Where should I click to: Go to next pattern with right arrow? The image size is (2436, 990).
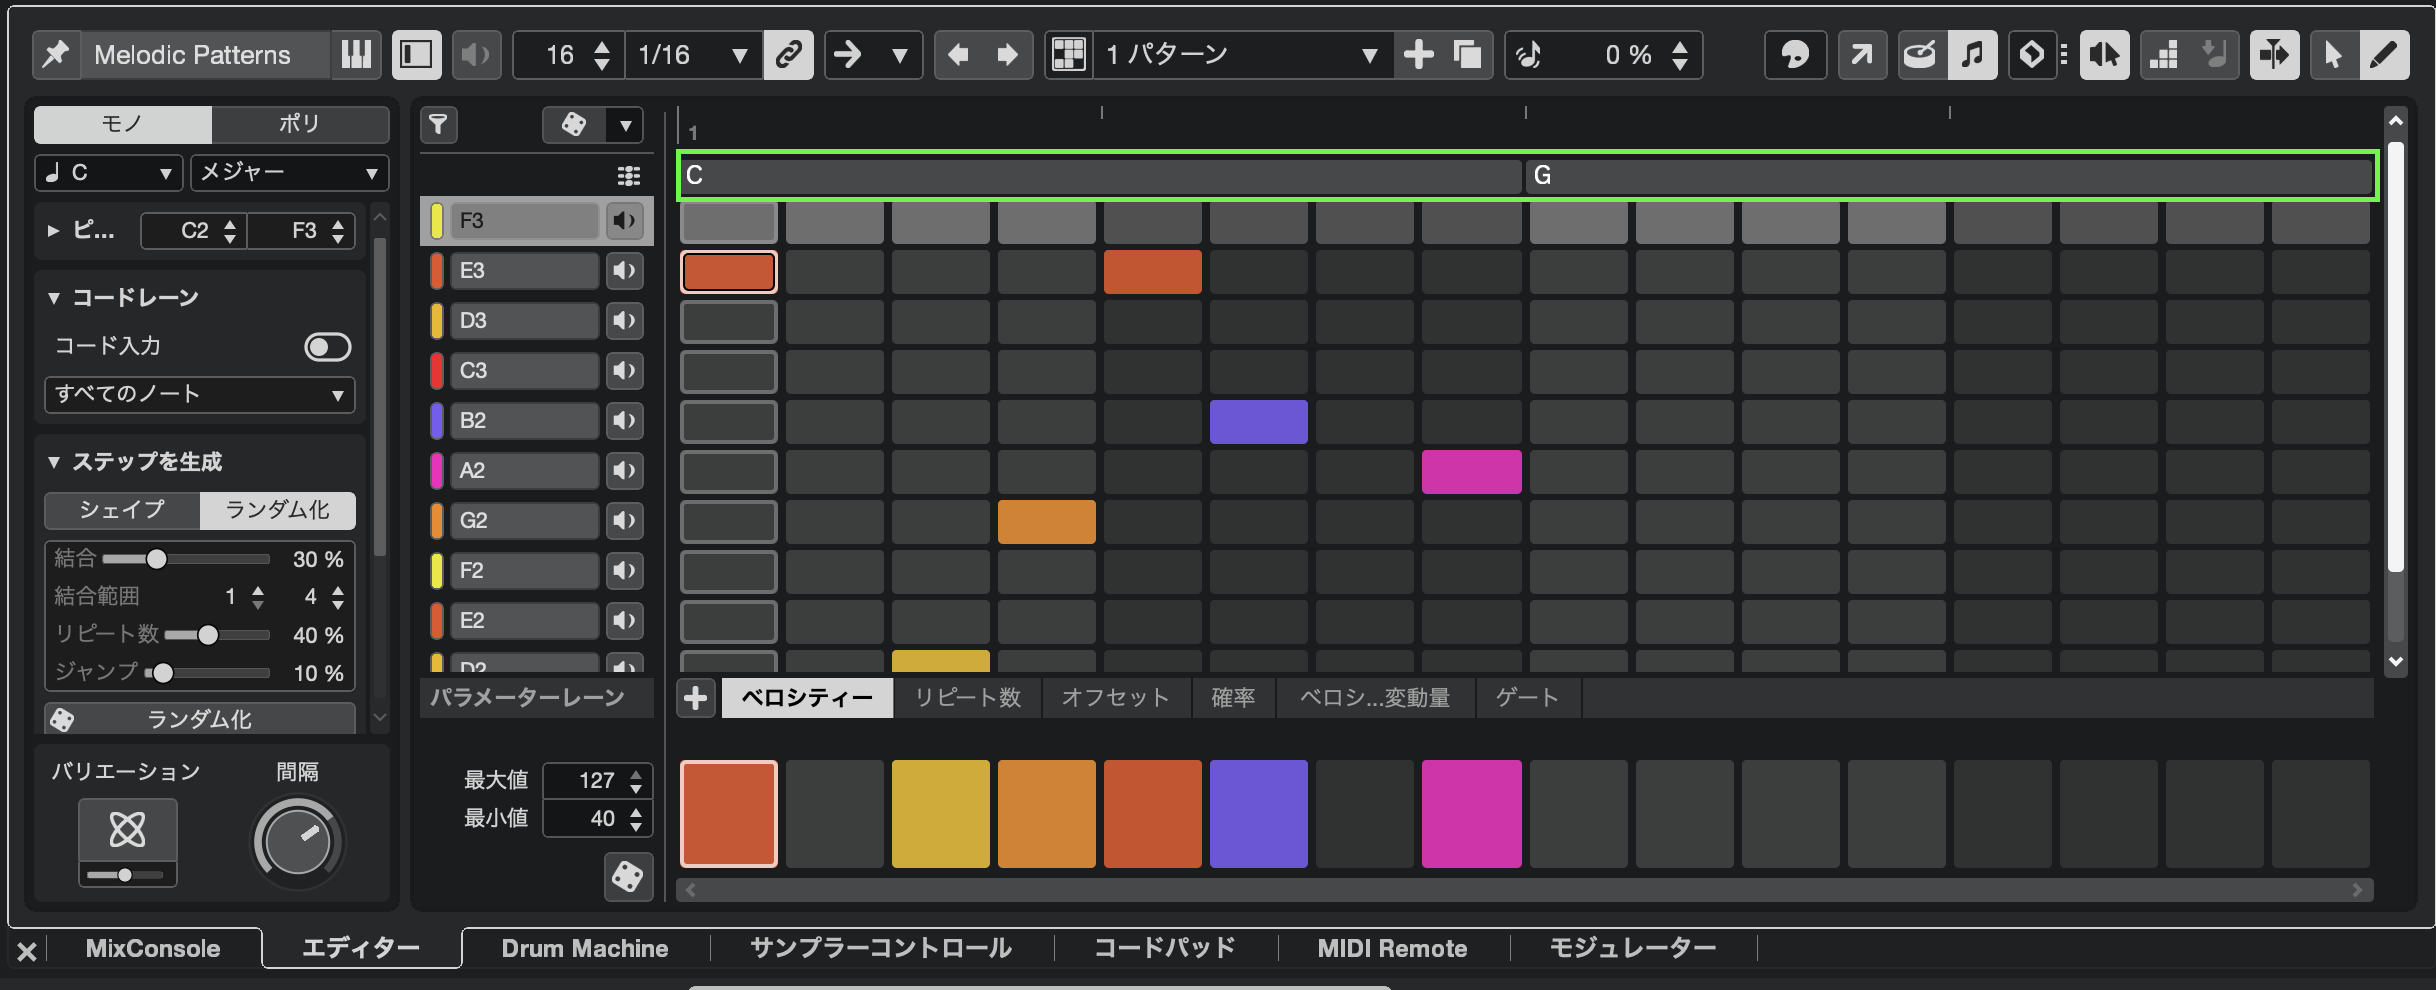[1008, 54]
